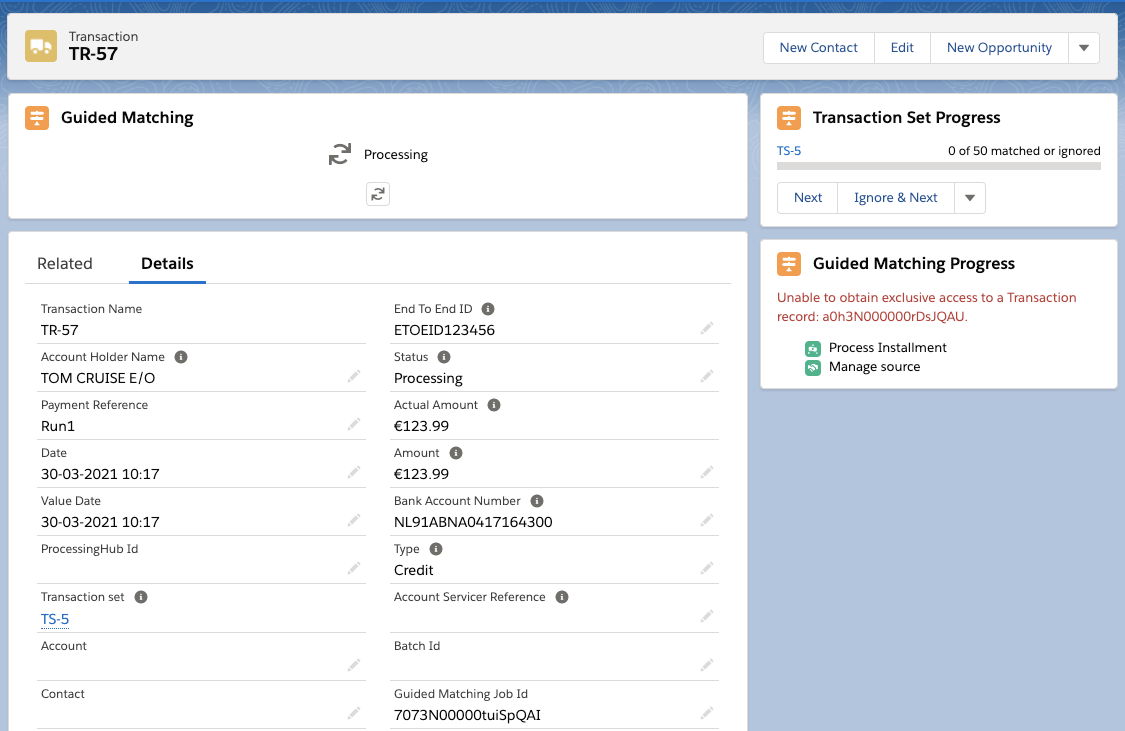
Task: Click info icon next to Transaction set
Action: pyautogui.click(x=141, y=597)
